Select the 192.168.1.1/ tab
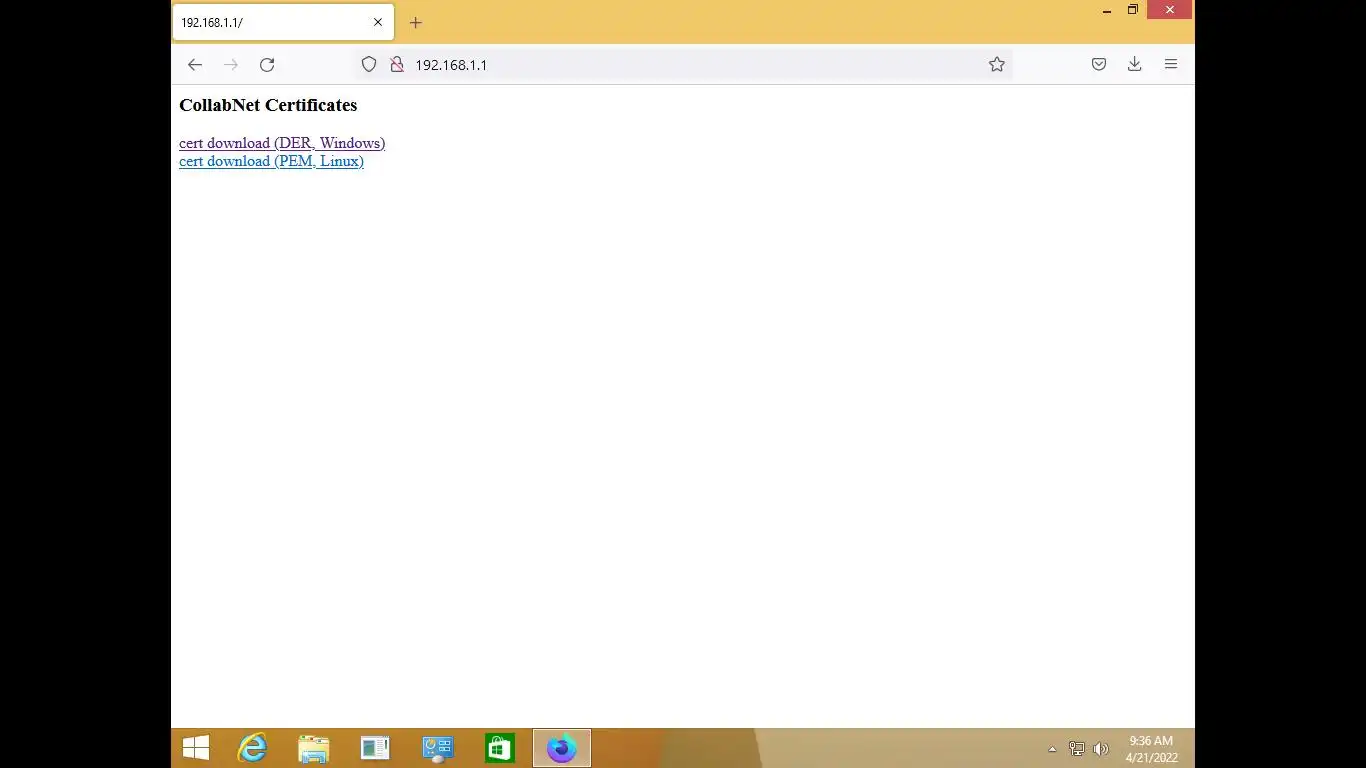Viewport: 1366px width, 768px height. click(284, 22)
